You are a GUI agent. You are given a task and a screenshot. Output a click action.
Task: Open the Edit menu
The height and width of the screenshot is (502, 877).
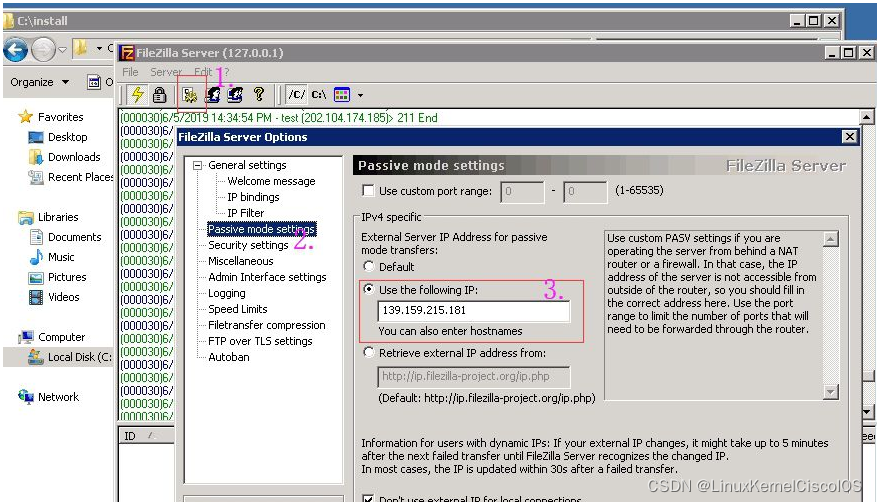[x=203, y=72]
